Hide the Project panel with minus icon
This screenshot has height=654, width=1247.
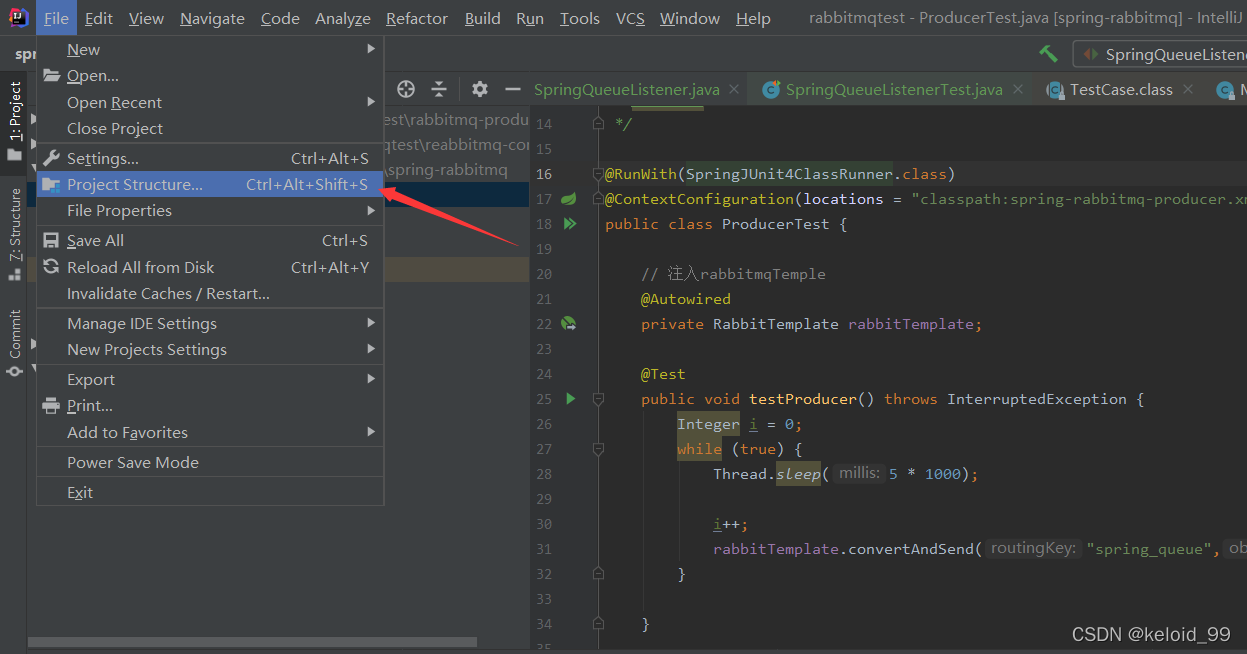[512, 89]
